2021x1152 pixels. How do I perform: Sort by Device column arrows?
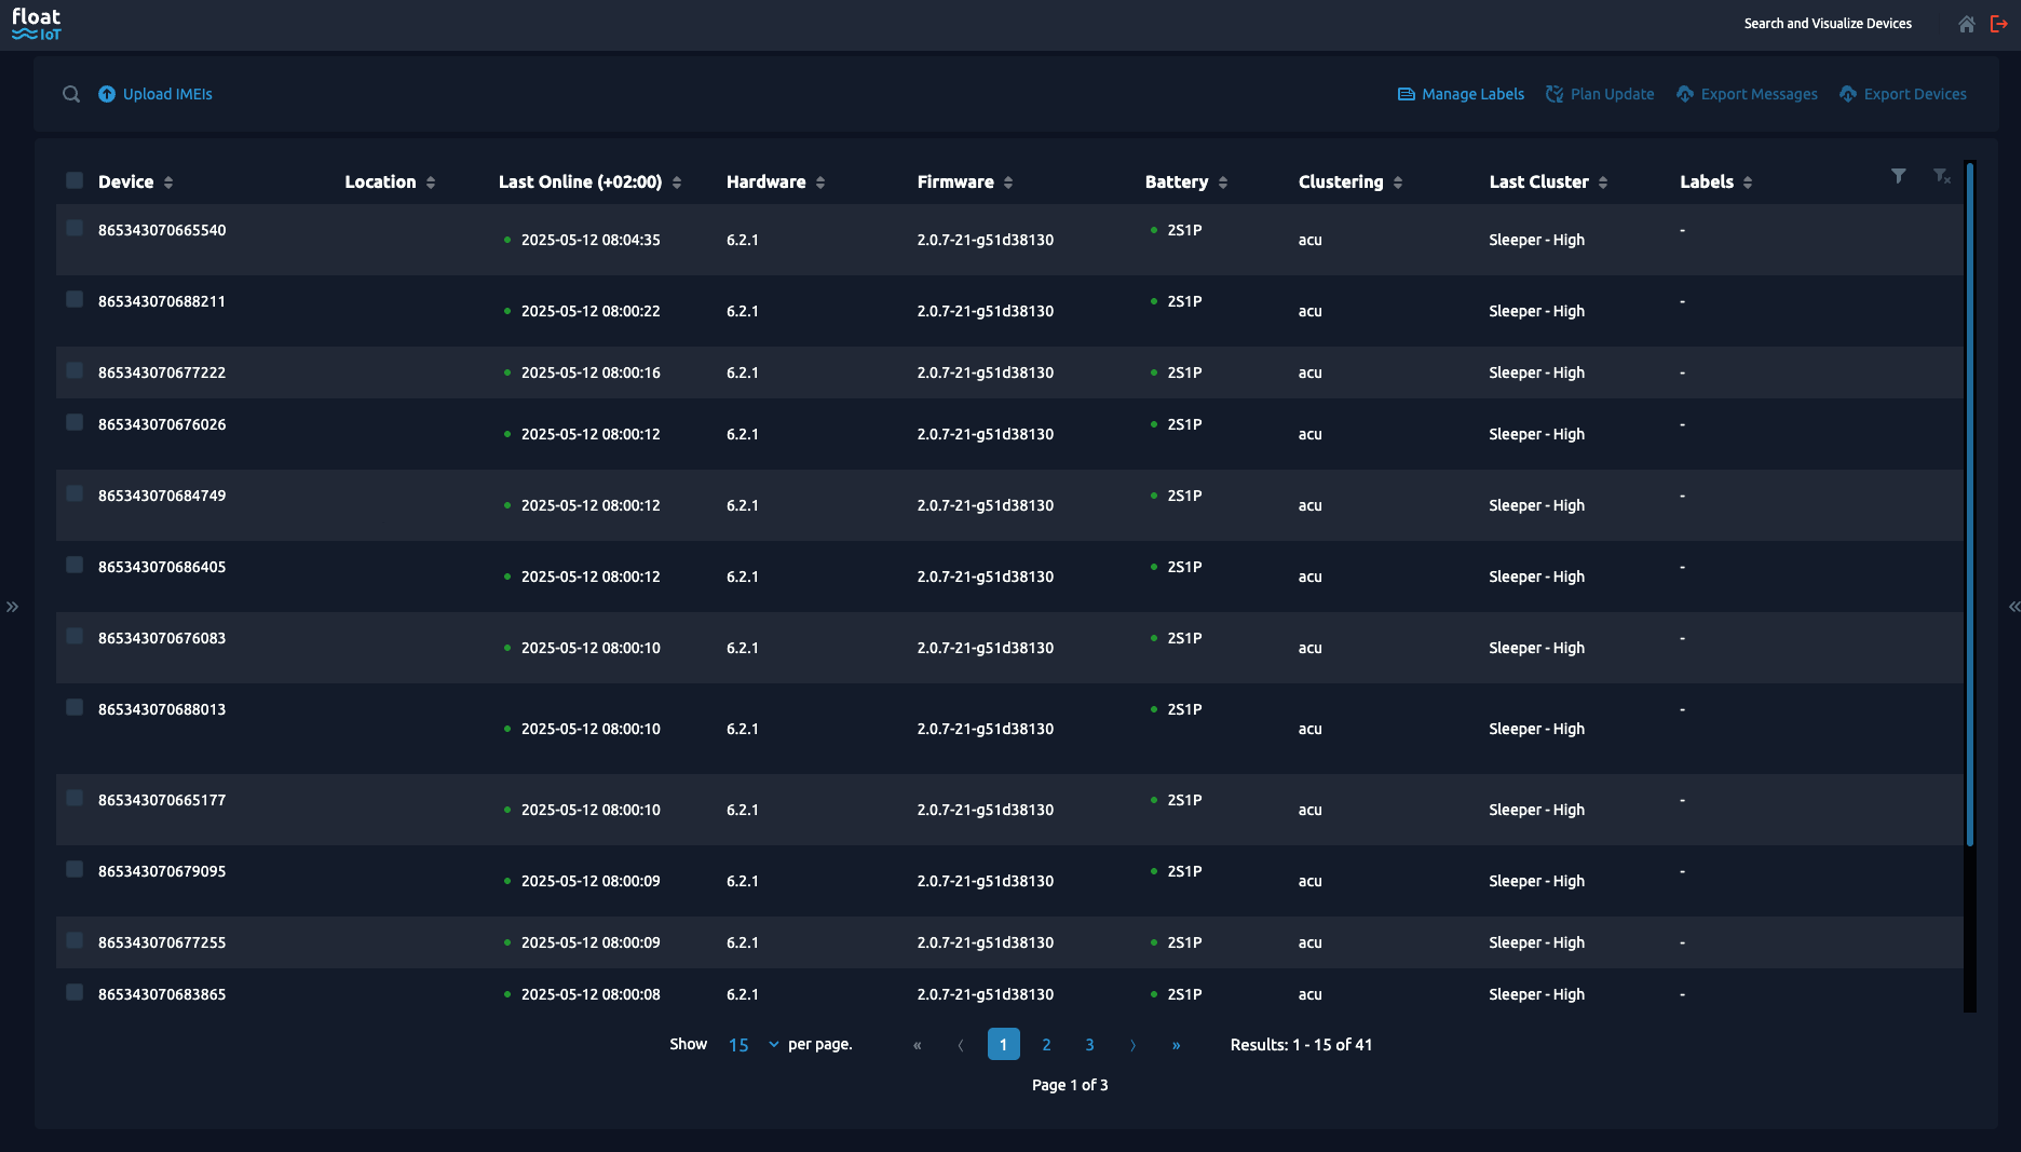tap(168, 182)
